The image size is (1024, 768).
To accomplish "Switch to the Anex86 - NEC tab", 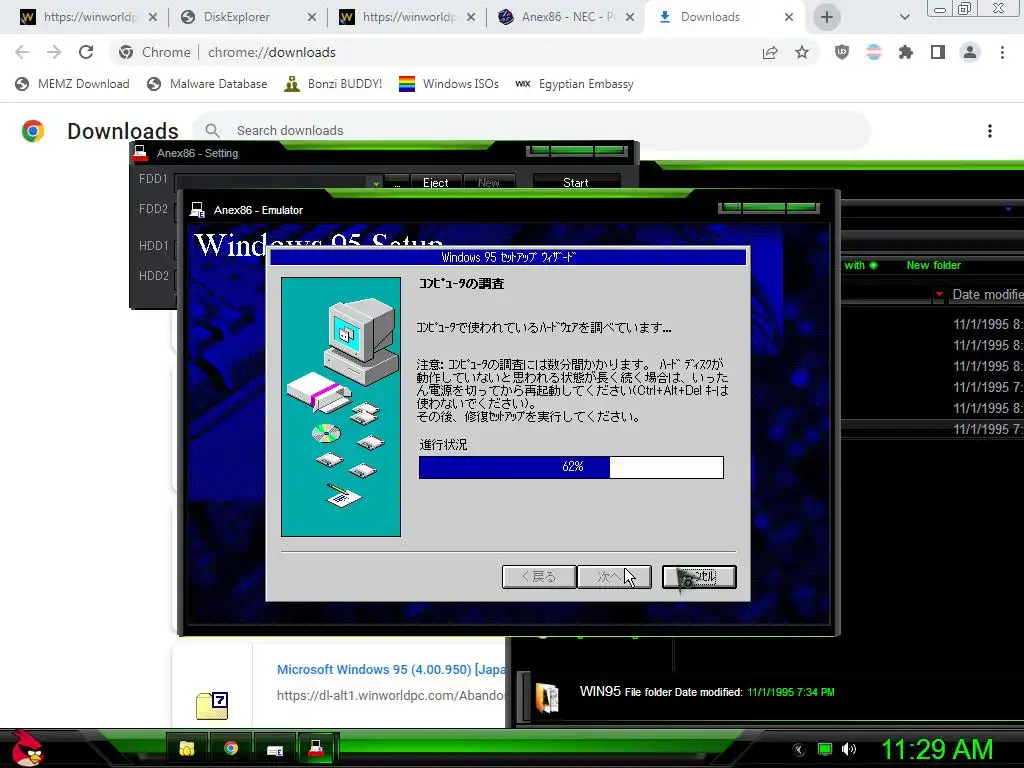I will tap(566, 17).
